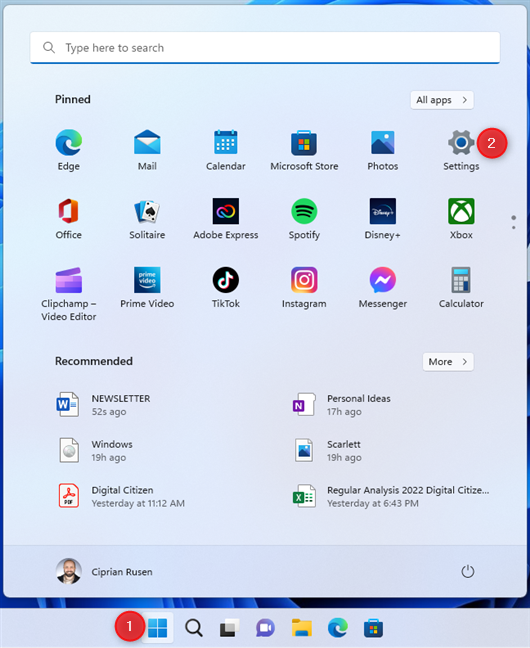This screenshot has height=648, width=530.
Task: Open the Settings gear app
Action: pos(461,150)
